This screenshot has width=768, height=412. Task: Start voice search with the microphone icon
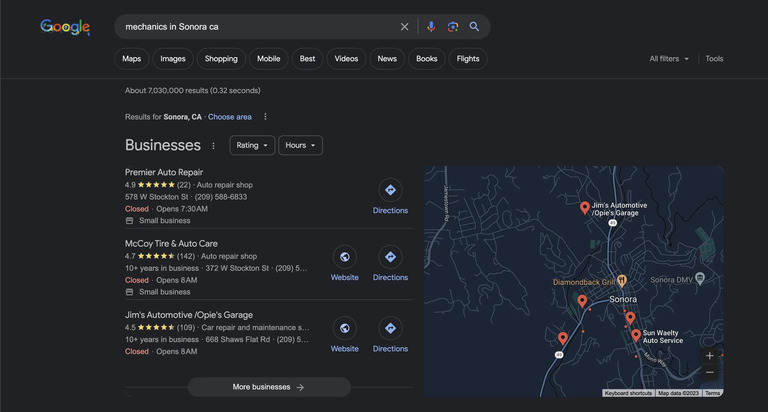tap(431, 27)
